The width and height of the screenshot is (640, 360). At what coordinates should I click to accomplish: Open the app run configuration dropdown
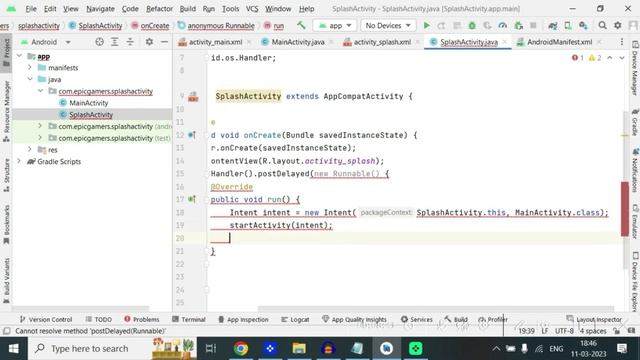click(x=335, y=25)
